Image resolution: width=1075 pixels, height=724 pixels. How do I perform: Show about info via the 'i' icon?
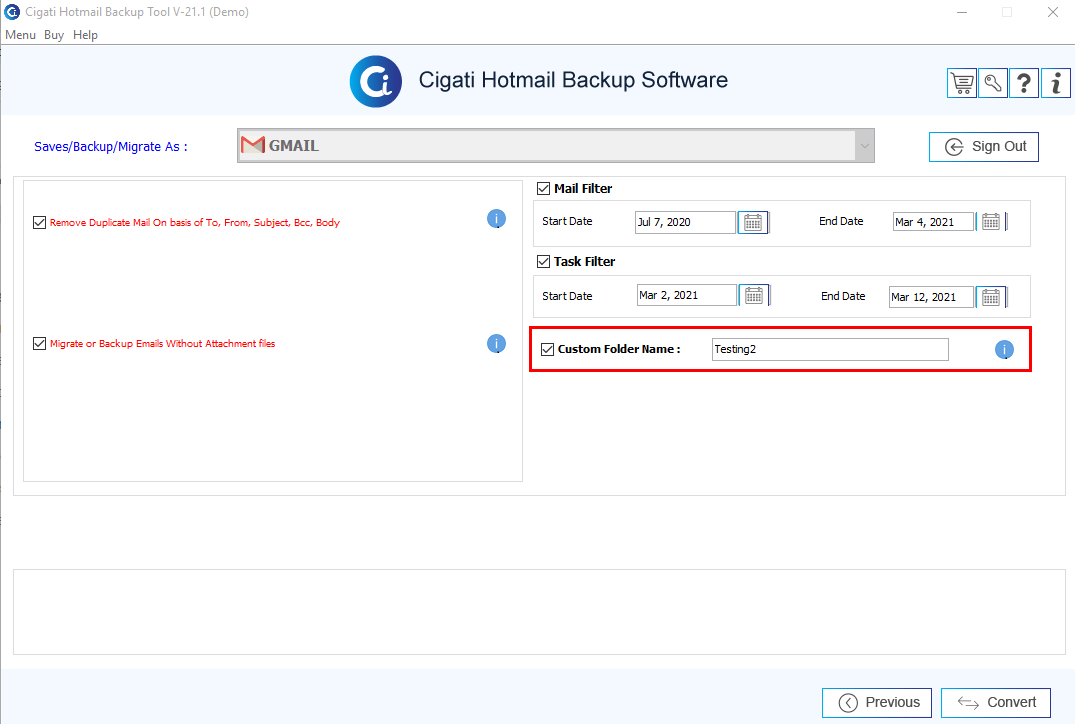[1056, 84]
